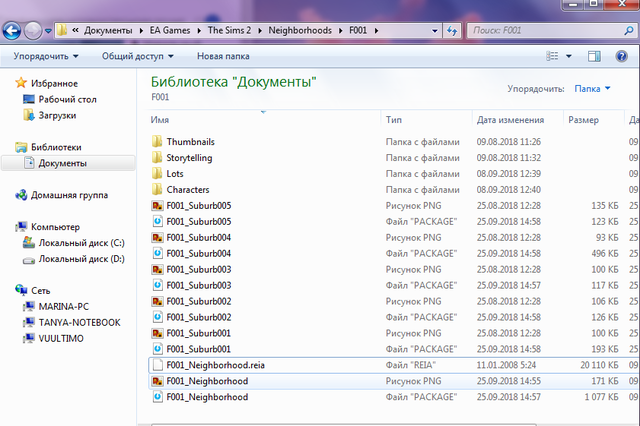Click the Back navigation arrow button
Screen dimensions: 640x426
click(14, 30)
